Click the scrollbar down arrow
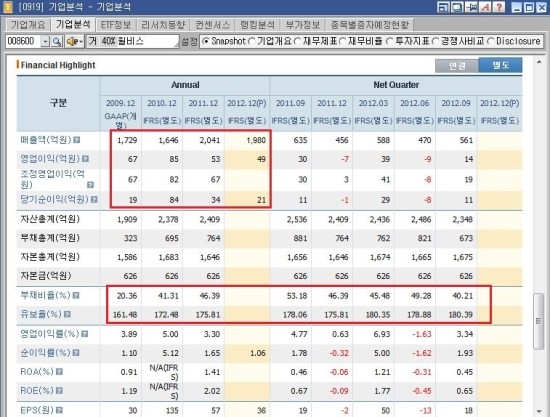This screenshot has width=550, height=417. click(x=538, y=411)
